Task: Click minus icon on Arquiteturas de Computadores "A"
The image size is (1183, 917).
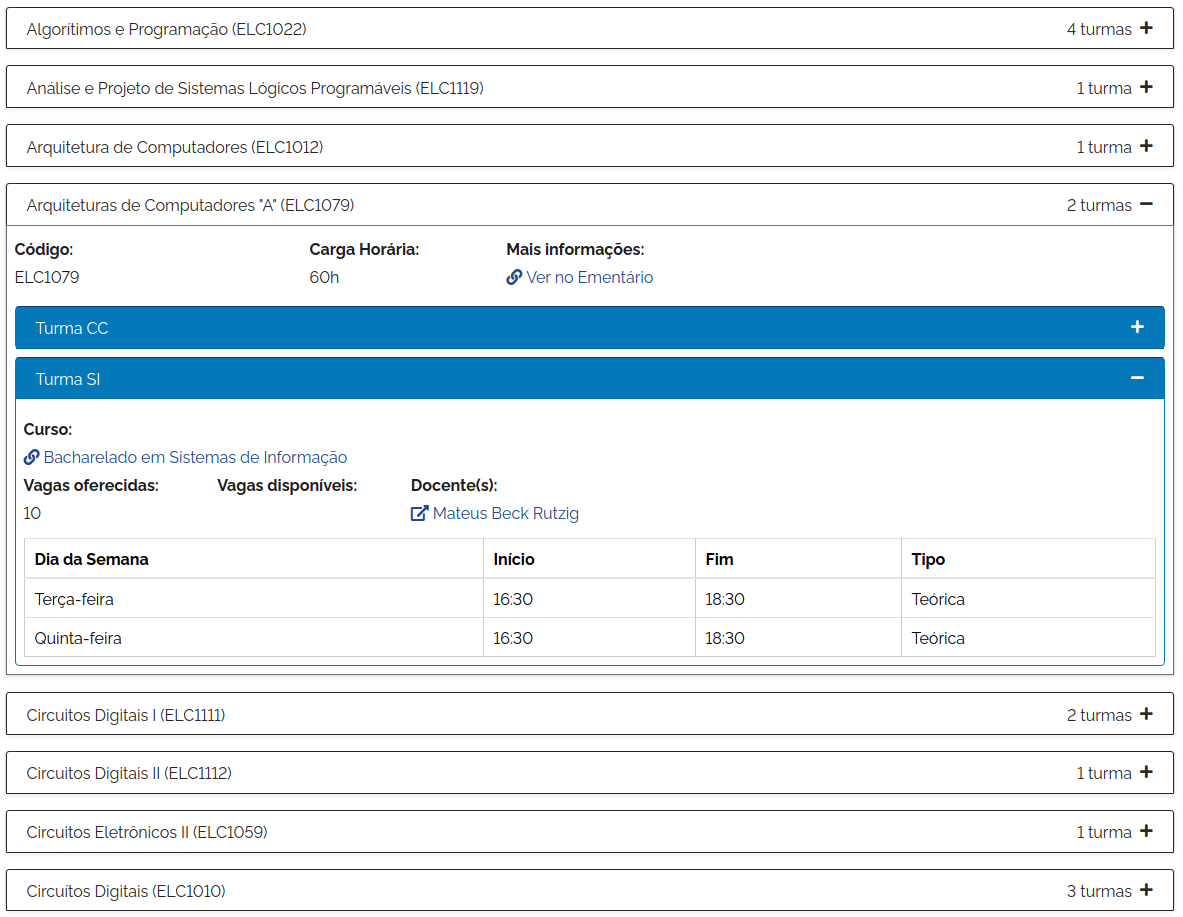Action: click(1146, 204)
